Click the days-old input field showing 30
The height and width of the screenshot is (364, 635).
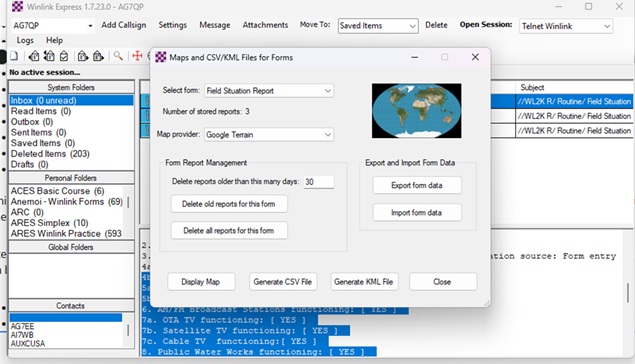319,182
